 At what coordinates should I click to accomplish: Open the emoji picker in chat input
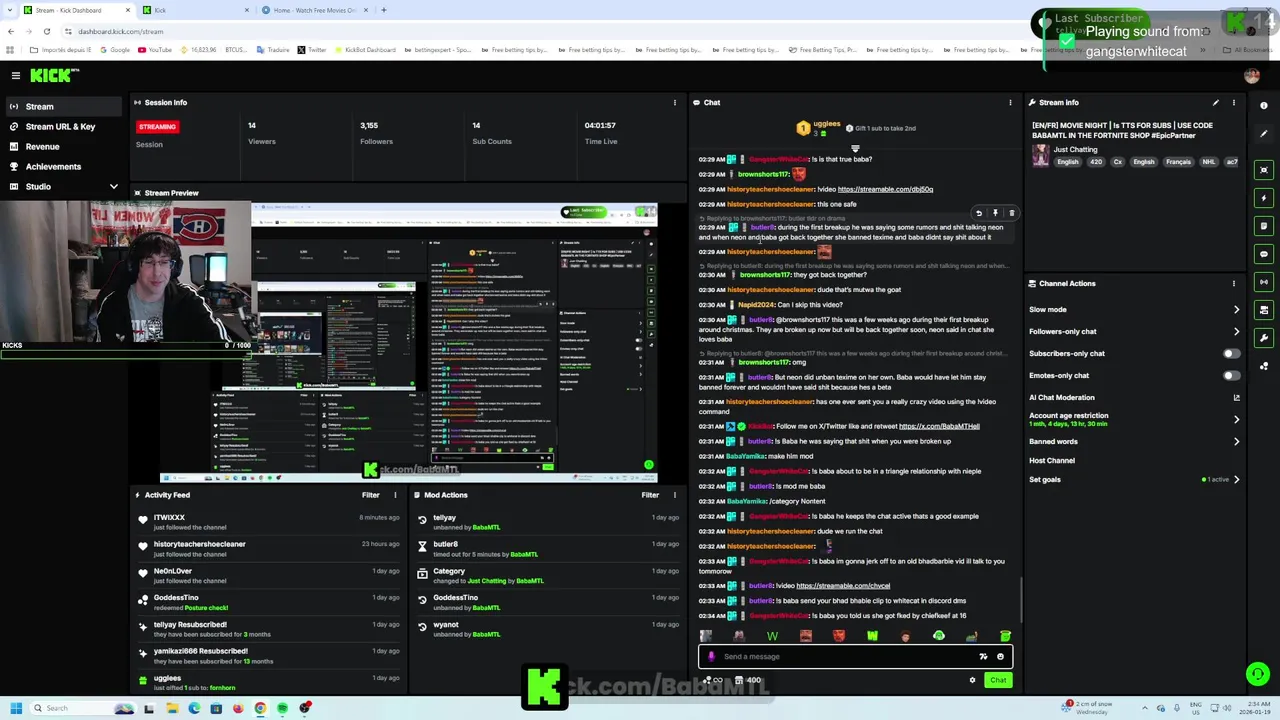tap(1000, 657)
